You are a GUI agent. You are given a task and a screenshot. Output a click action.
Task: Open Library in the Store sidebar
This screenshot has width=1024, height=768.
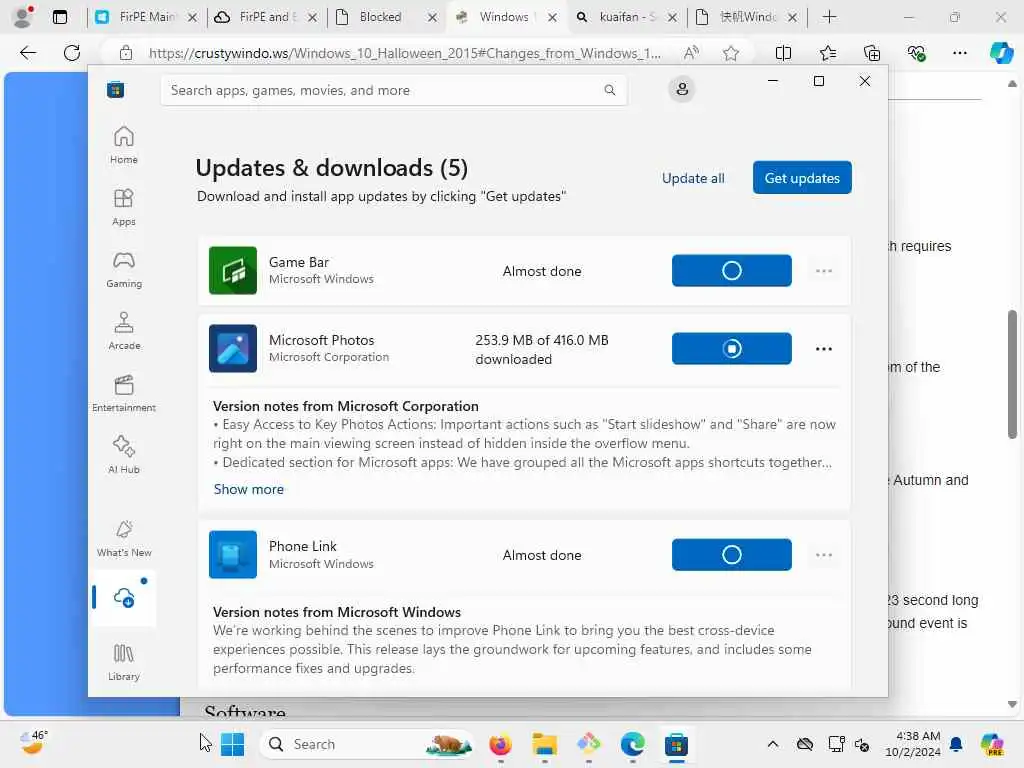[123, 662]
